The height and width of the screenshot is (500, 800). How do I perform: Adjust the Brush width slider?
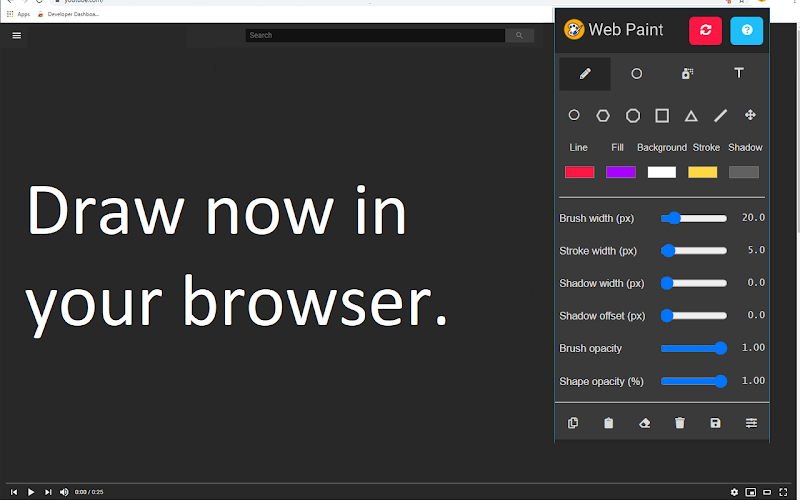click(x=694, y=218)
